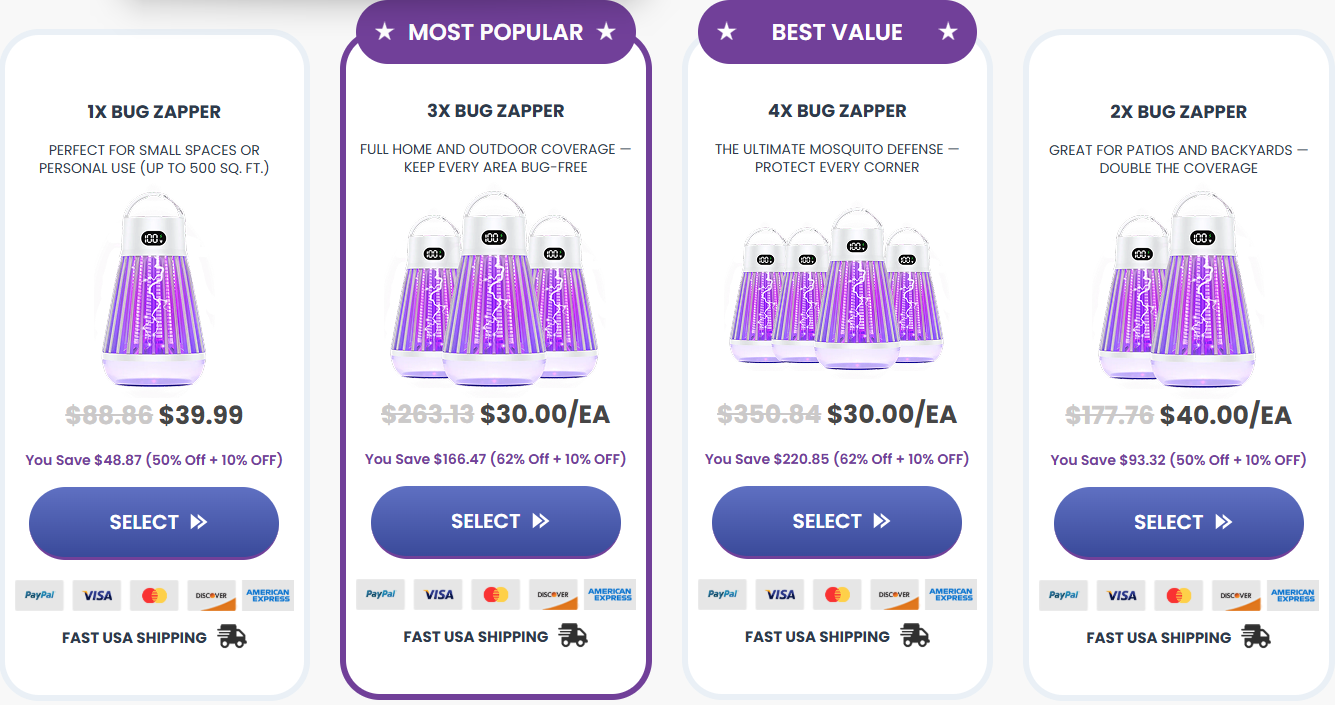
Task: Click the Most Popular badge
Action: [x=496, y=32]
